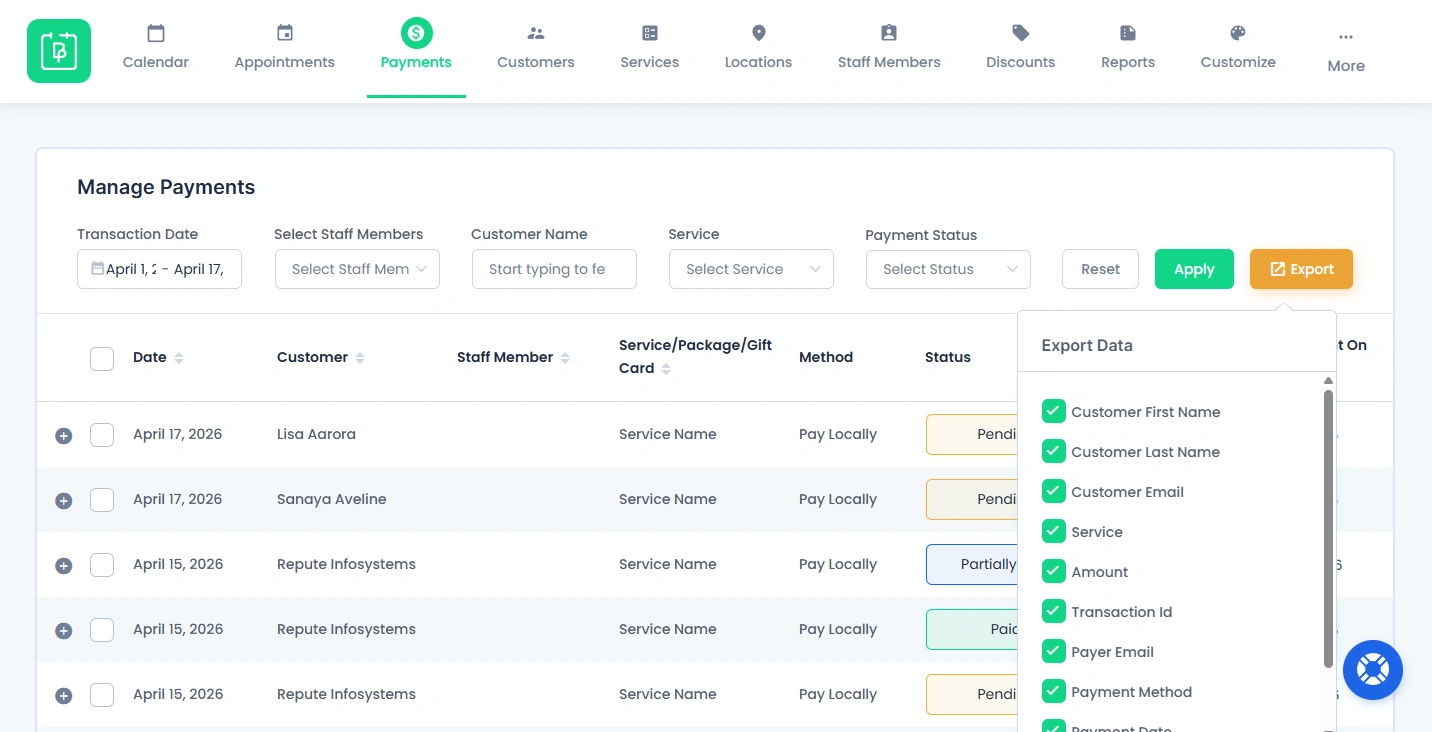Uncheck the Payer Email export field

point(1053,651)
